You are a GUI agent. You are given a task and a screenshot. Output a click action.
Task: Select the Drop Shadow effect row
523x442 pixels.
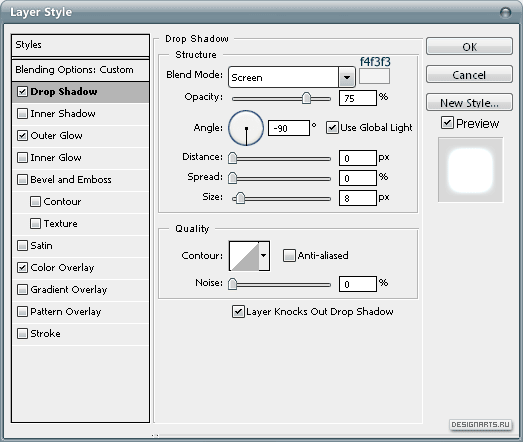point(80,92)
